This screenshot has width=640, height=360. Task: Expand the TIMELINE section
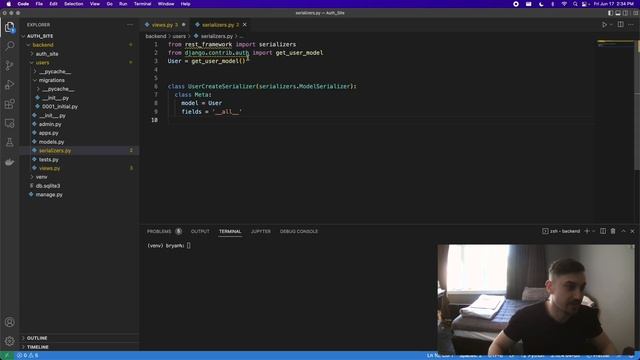click(x=38, y=347)
